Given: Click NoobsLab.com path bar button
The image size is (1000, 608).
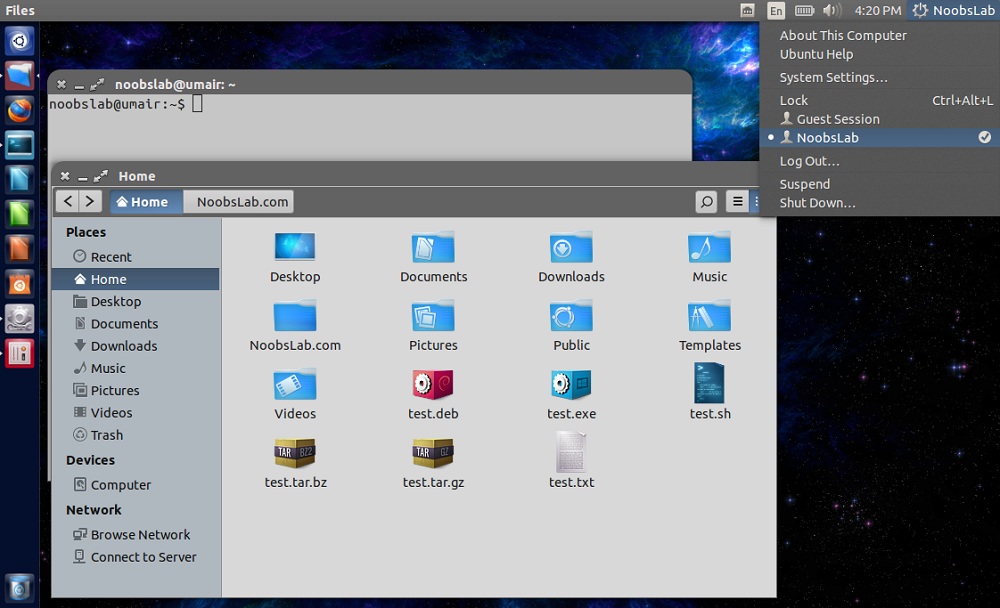Looking at the screenshot, I should (242, 202).
